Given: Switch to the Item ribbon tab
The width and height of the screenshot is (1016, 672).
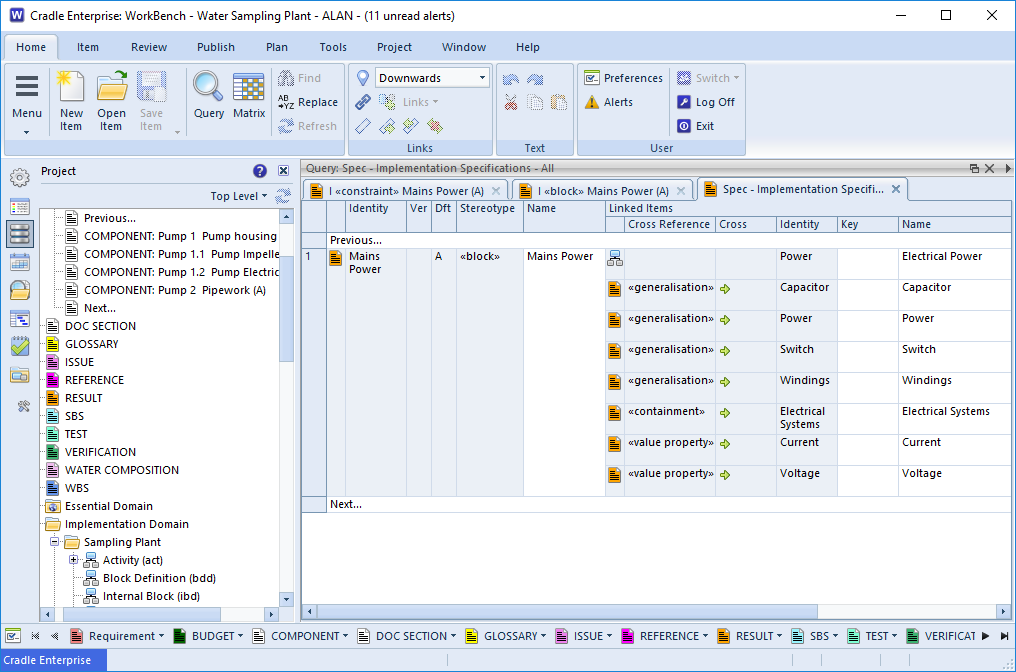Looking at the screenshot, I should point(88,47).
